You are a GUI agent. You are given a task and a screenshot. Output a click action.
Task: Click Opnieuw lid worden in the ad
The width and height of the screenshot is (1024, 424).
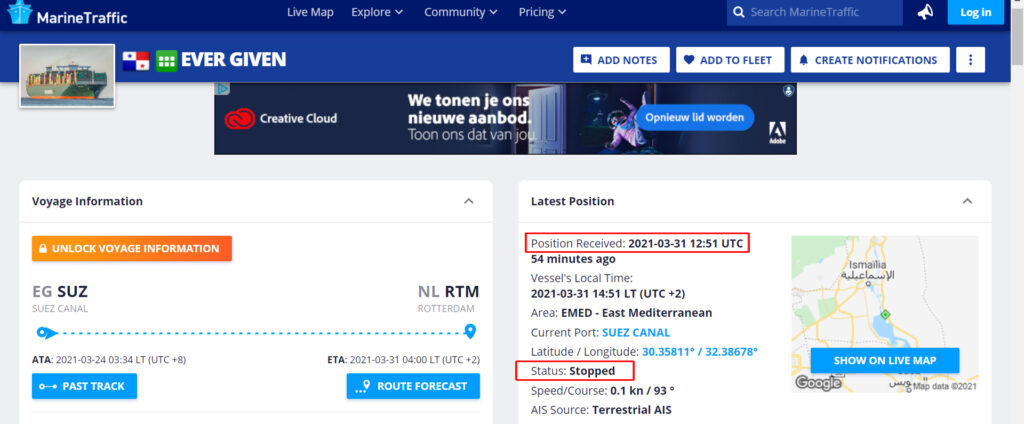tap(694, 118)
